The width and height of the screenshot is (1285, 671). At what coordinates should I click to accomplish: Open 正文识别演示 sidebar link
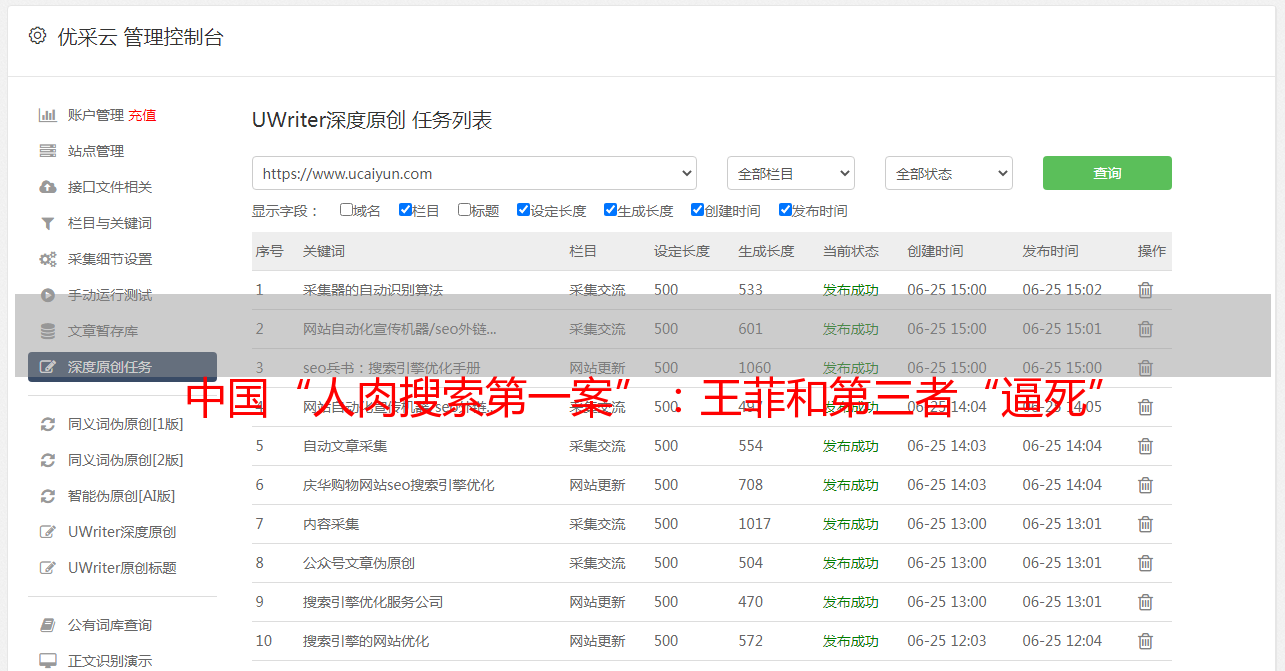tap(110, 661)
